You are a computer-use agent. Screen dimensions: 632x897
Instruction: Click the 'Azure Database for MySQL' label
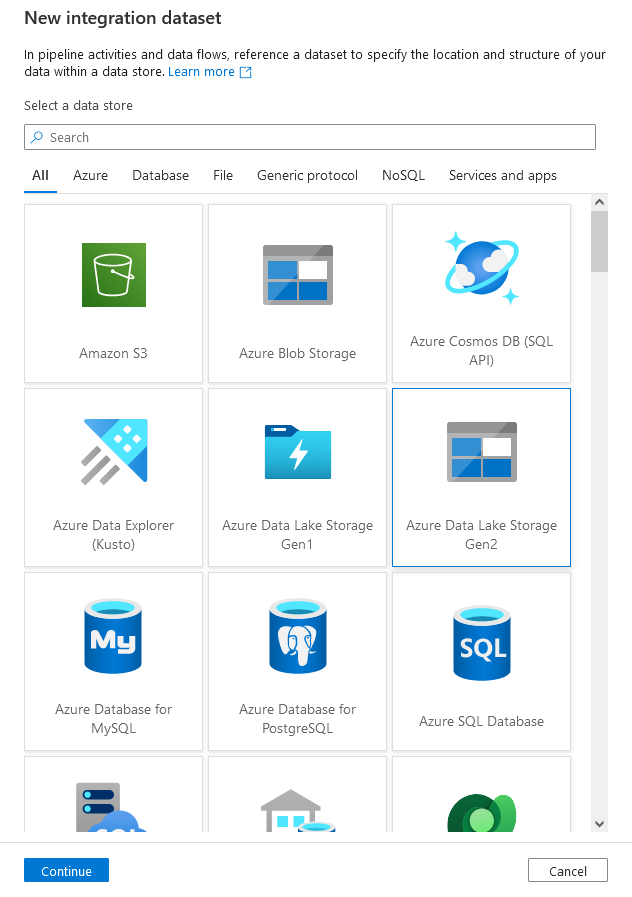113,719
